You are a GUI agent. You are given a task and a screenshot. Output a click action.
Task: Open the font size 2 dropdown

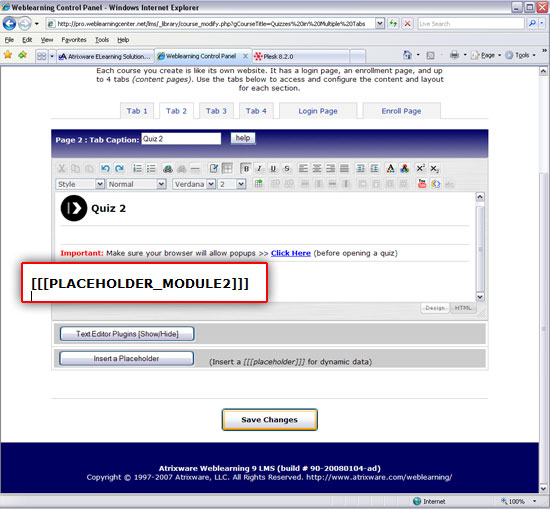click(x=241, y=184)
